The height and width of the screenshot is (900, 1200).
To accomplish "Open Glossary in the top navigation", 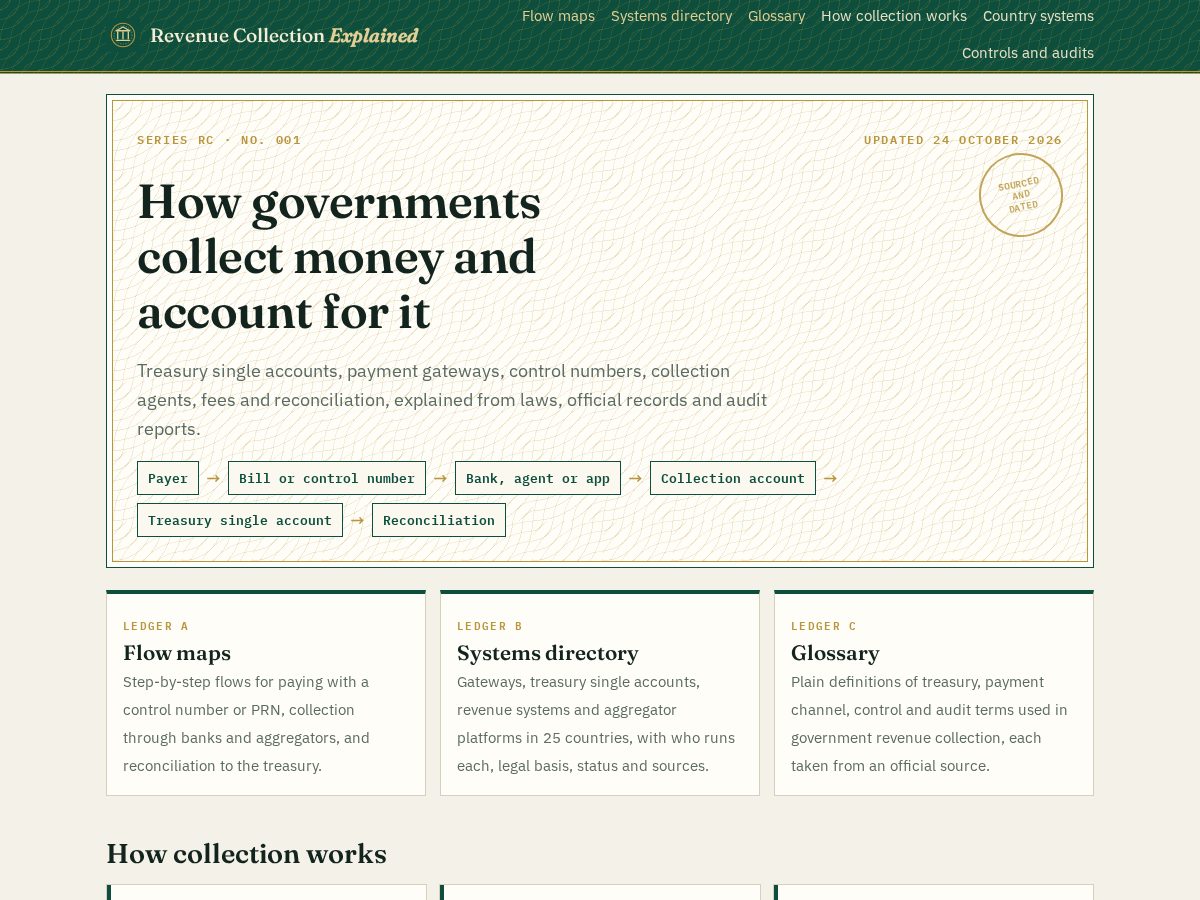I will point(776,16).
